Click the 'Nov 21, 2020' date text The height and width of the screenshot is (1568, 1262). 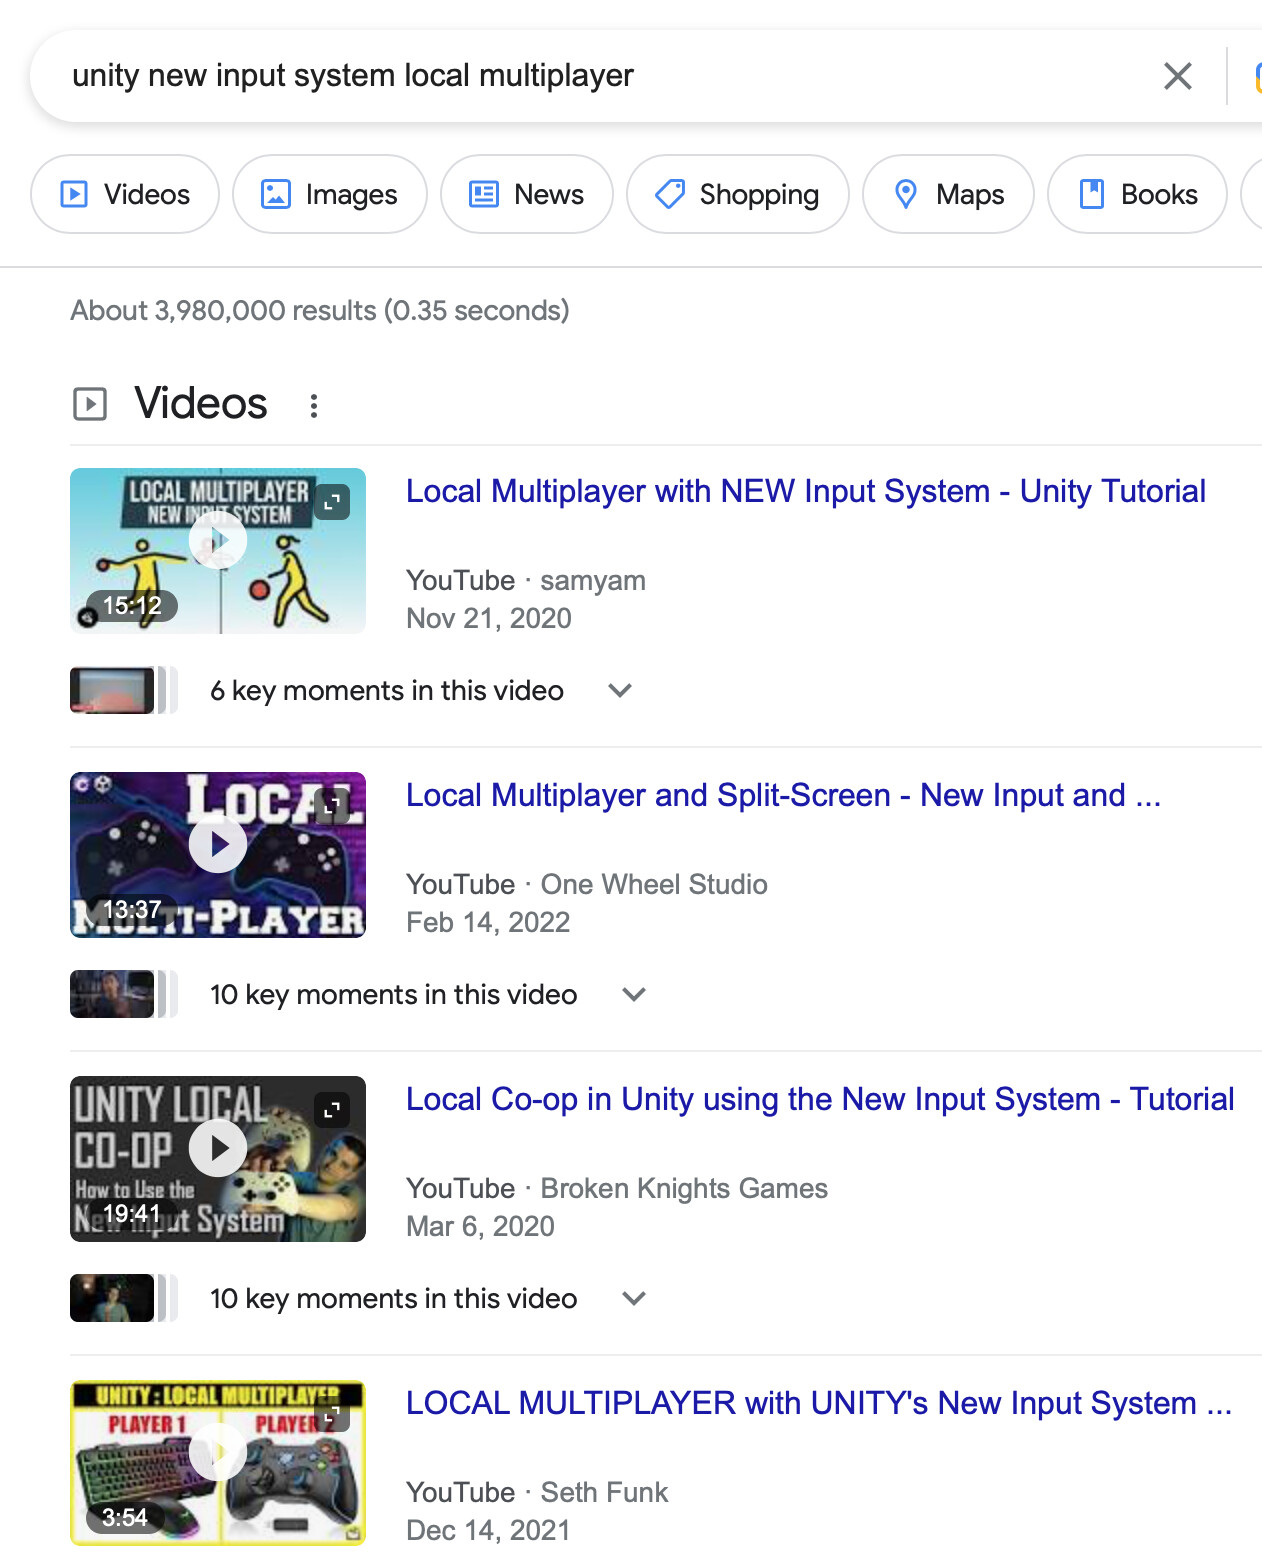pos(489,618)
